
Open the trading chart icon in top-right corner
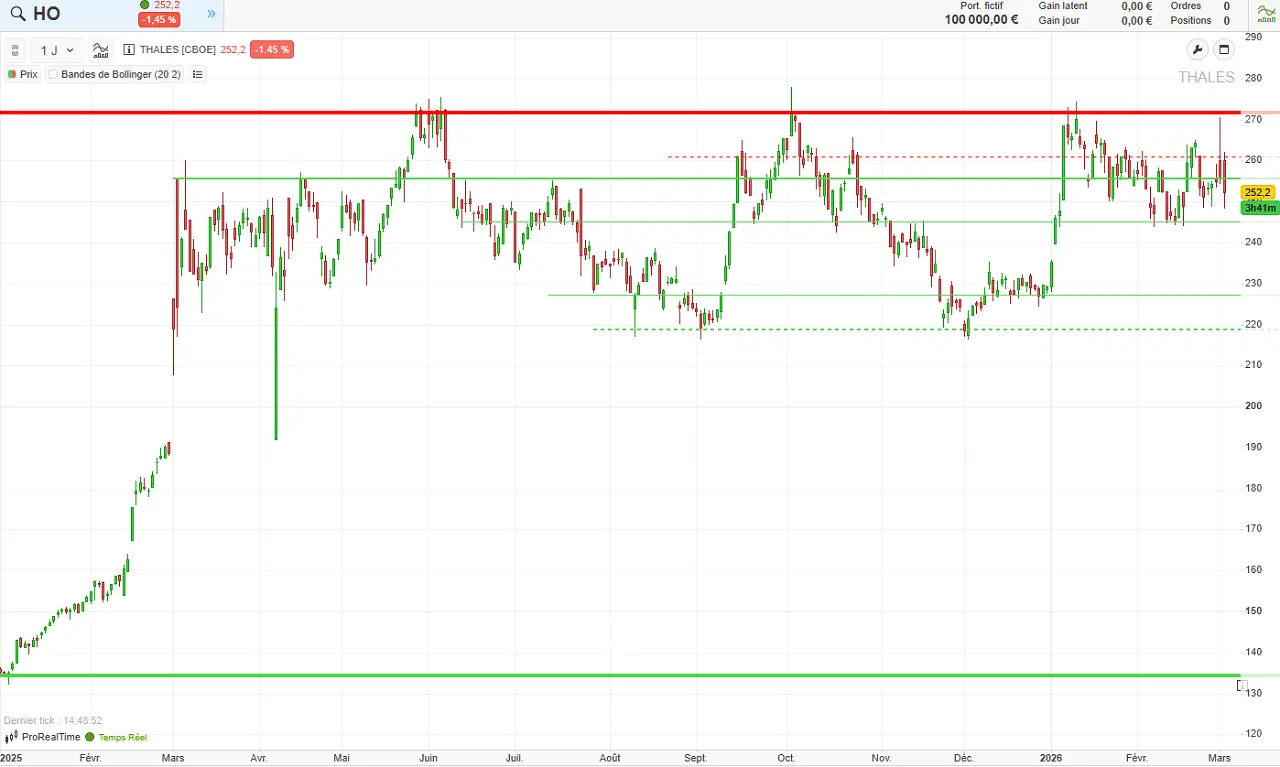(1266, 14)
